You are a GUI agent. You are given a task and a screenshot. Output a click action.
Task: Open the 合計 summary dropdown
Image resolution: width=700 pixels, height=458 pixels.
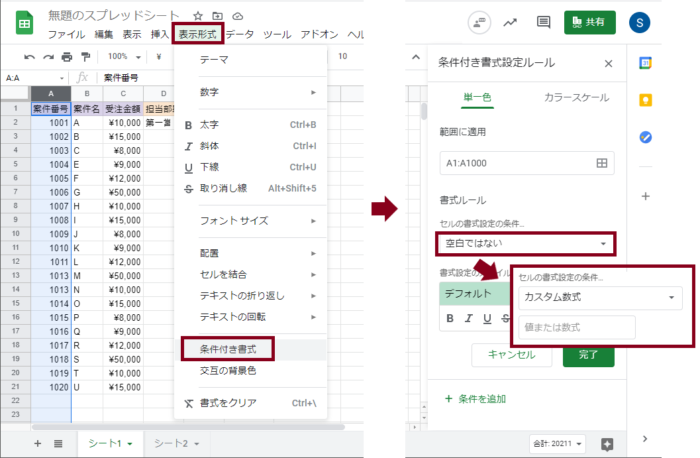pos(556,442)
